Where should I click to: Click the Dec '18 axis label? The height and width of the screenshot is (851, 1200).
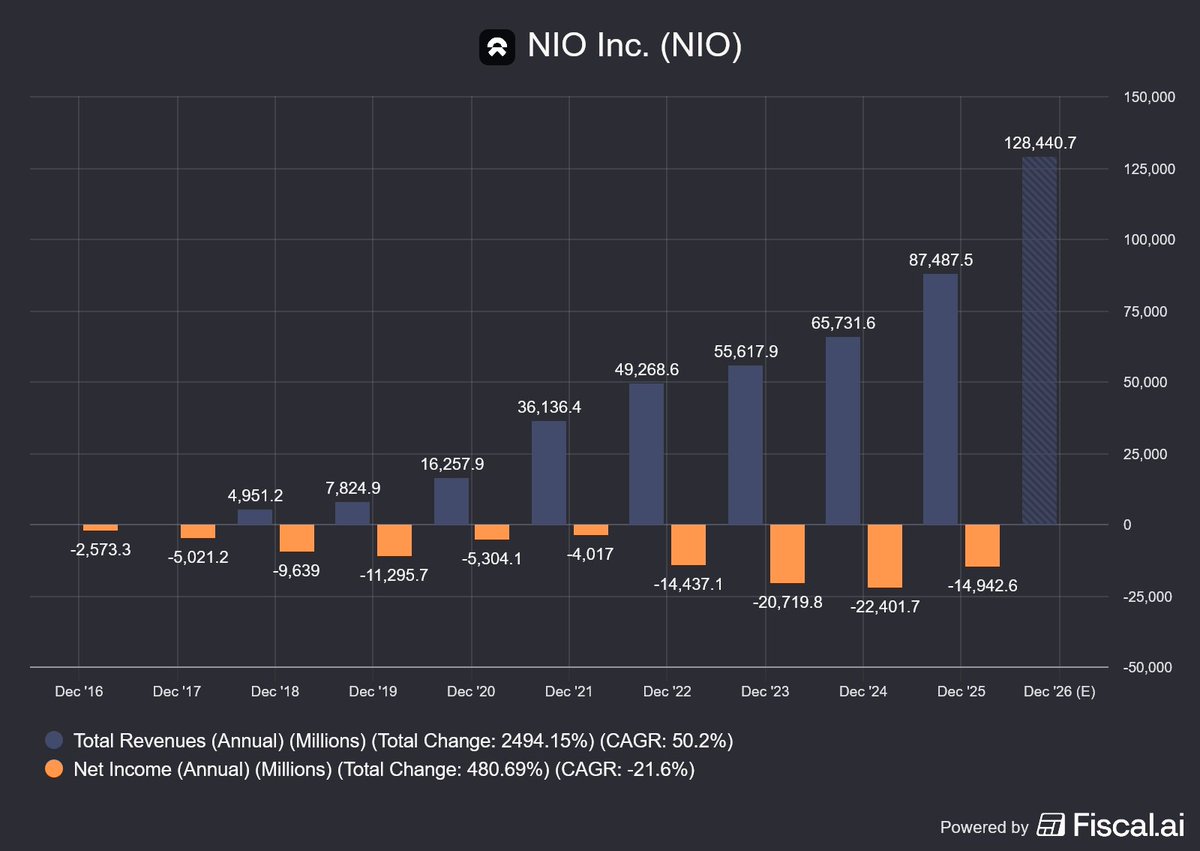(x=275, y=691)
